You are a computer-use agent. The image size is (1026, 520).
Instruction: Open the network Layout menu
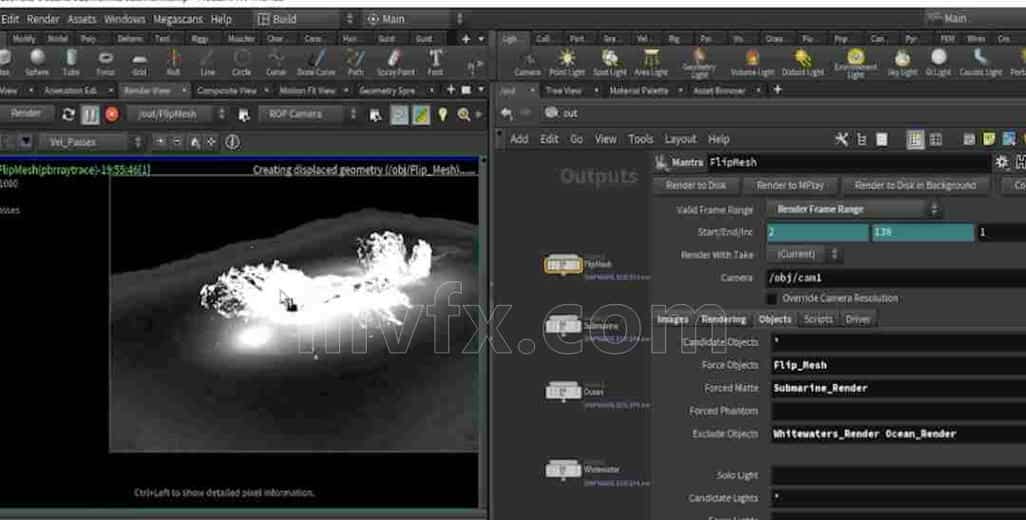point(680,139)
